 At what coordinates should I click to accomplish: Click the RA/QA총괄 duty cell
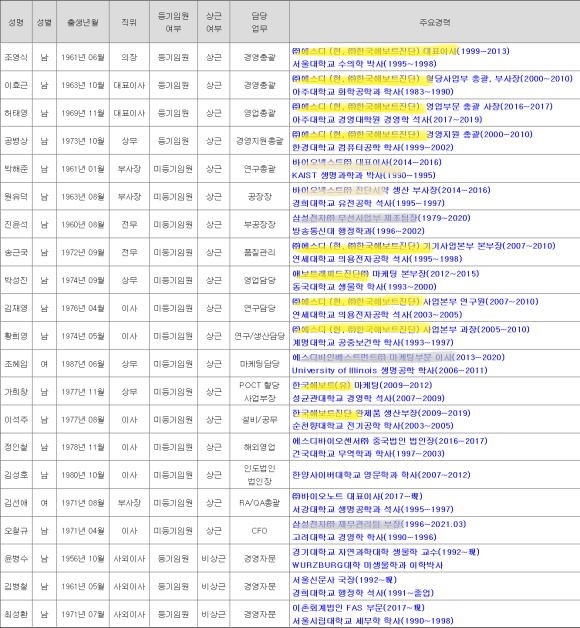[259, 503]
